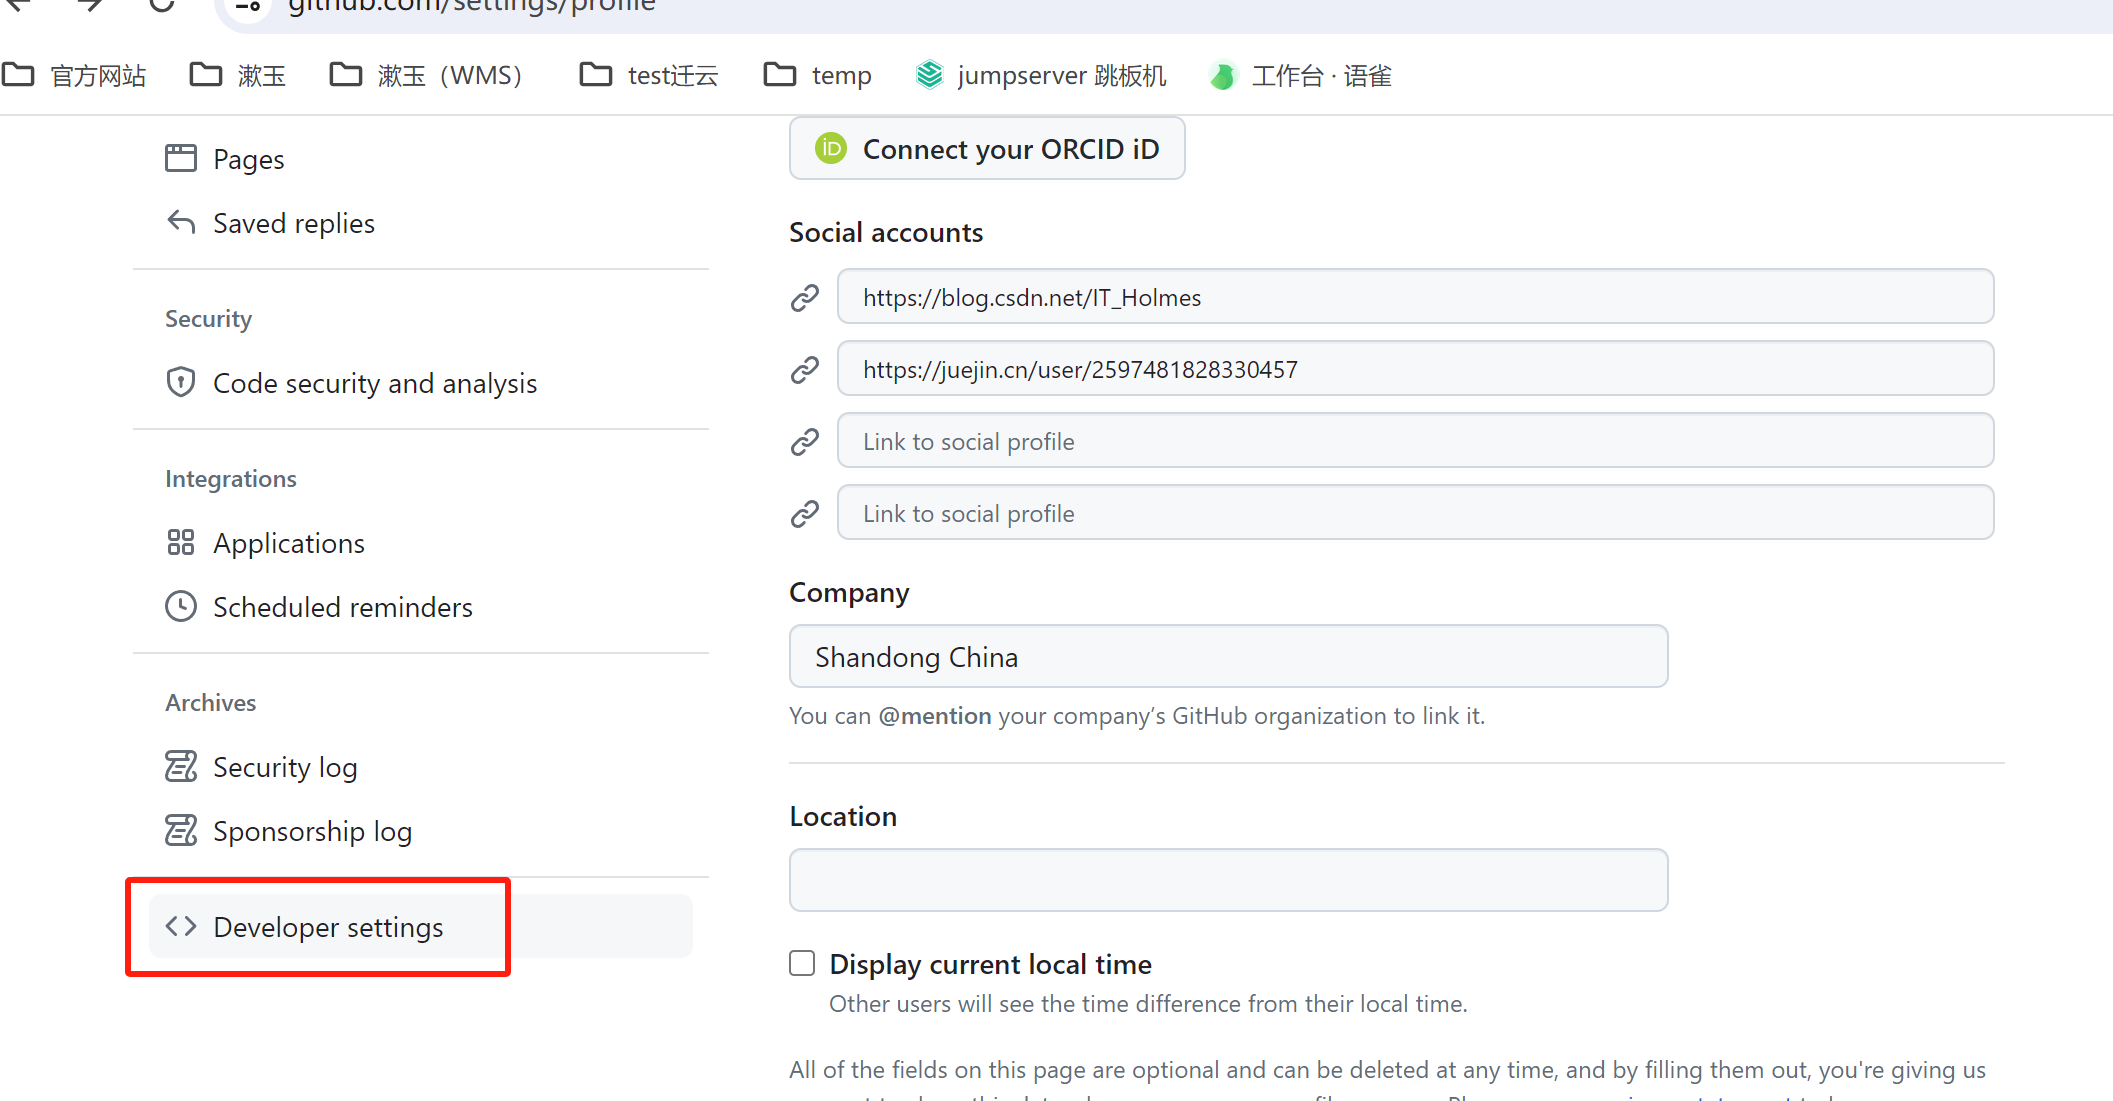
Task: Click the Saved replies reply-arrow icon
Action: (x=181, y=222)
